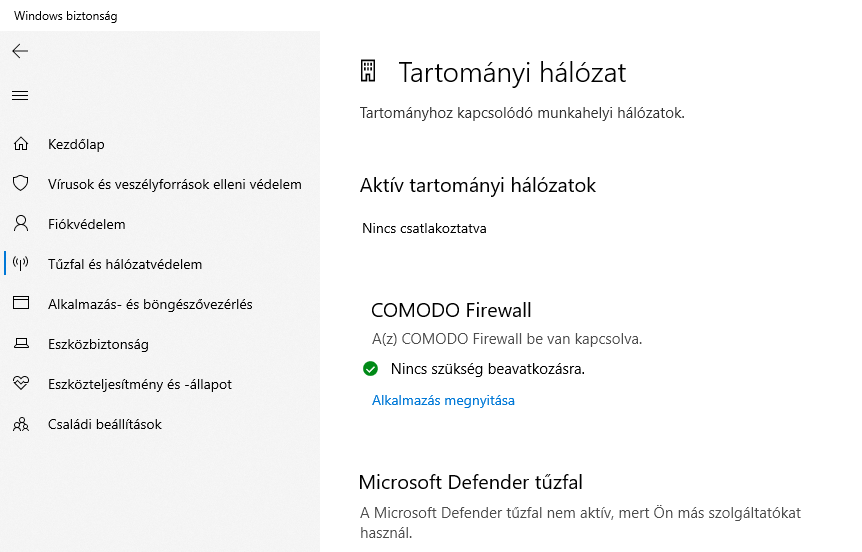The image size is (862, 552).
Task: Select Vírusok és veszélyforrások elleni védelem
Action: (175, 184)
